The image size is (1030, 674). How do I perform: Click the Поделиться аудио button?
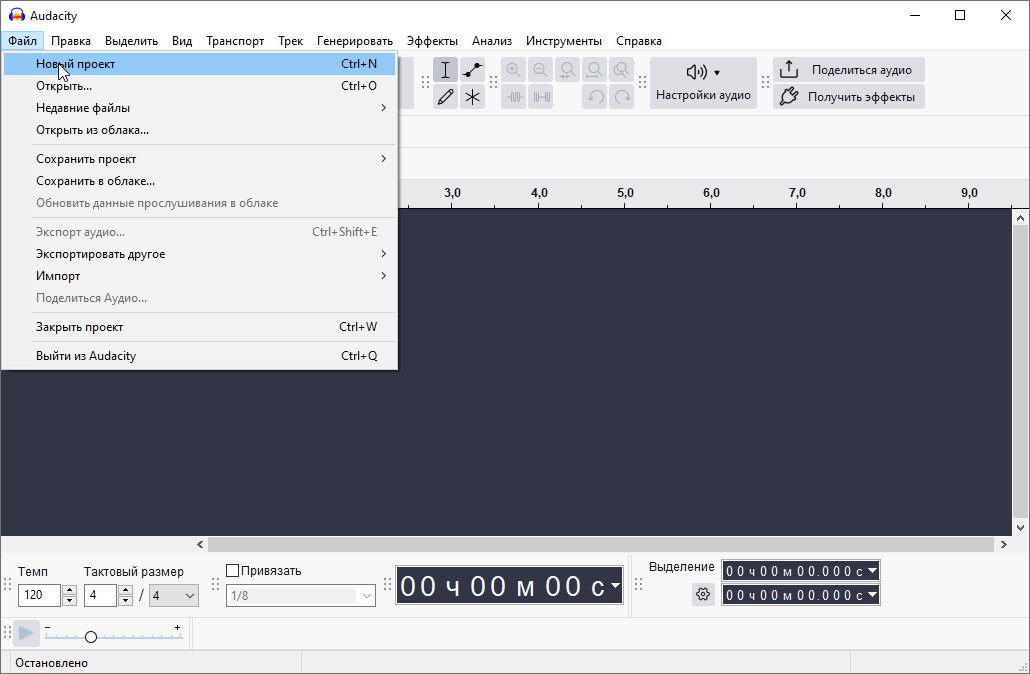[x=849, y=70]
